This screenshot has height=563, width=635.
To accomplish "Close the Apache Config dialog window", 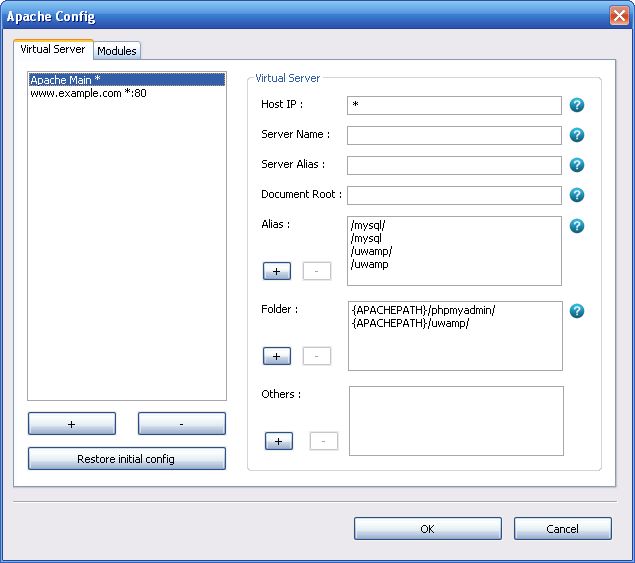I will point(618,16).
